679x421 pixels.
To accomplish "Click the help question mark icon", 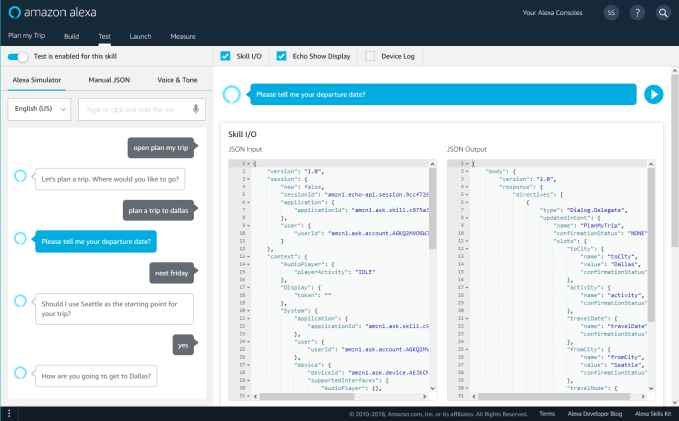I will tap(636, 13).
